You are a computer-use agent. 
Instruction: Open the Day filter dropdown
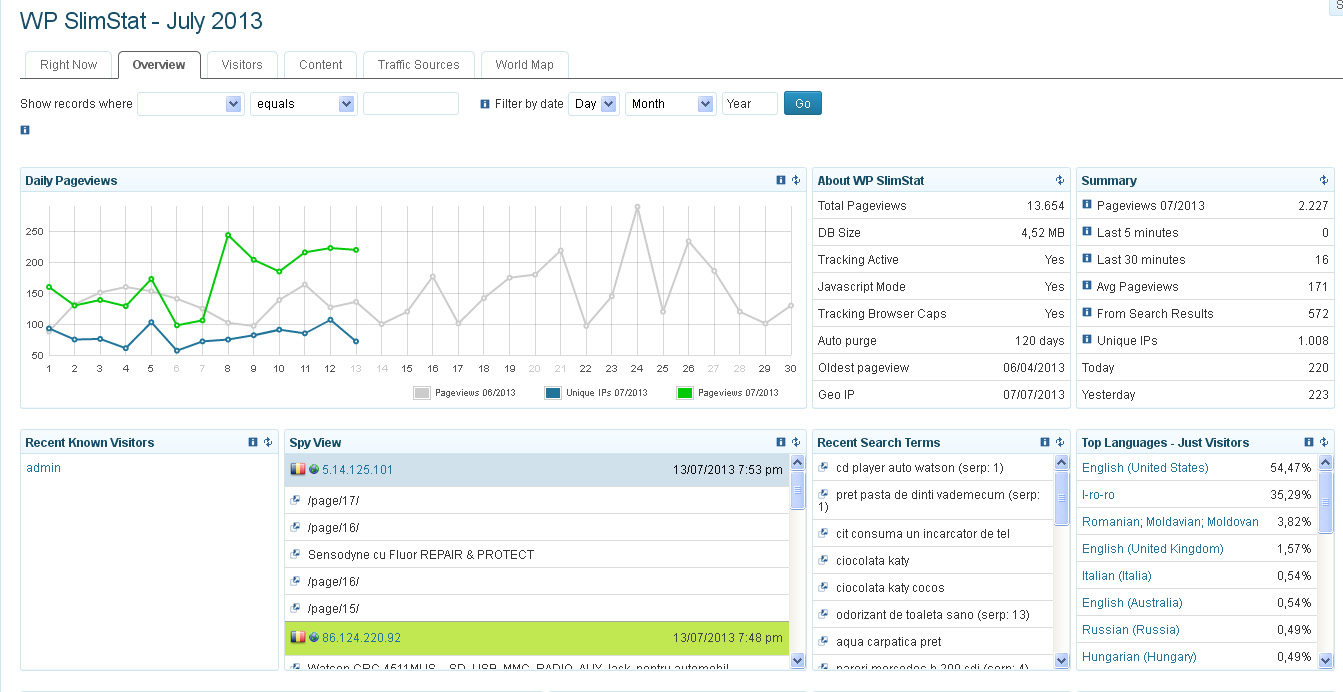tap(594, 104)
